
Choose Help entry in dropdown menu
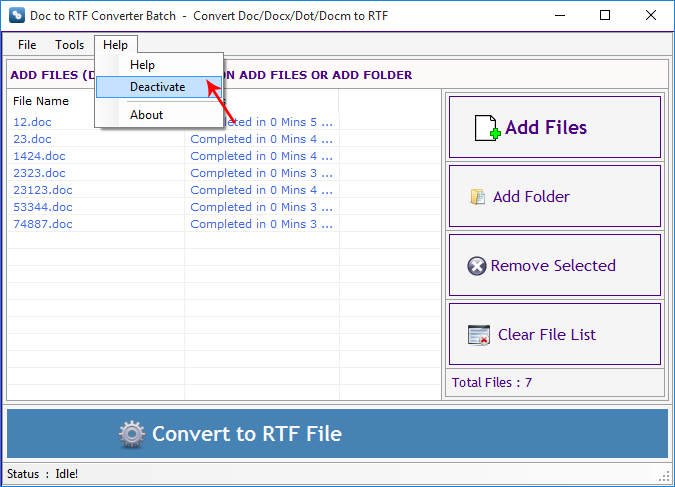tap(158, 65)
